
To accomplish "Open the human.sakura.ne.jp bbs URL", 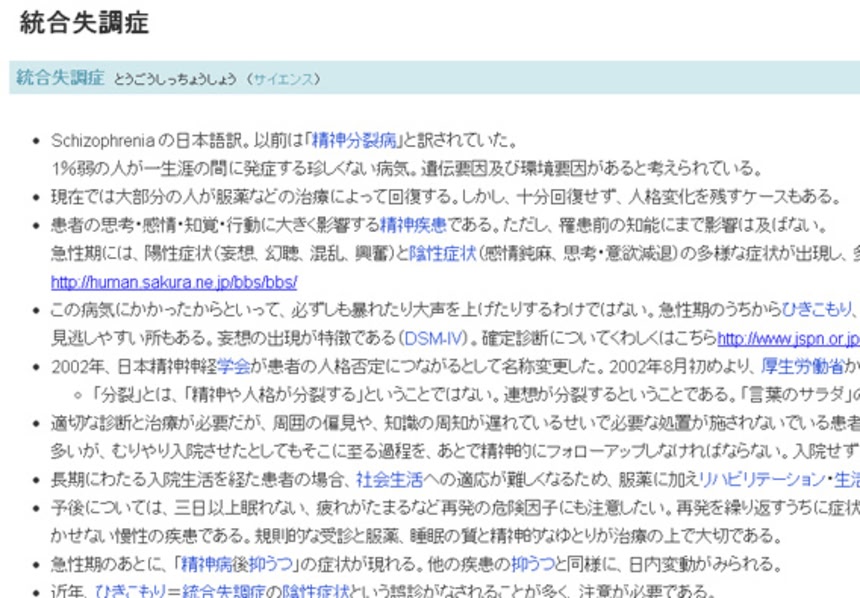I will tap(173, 282).
